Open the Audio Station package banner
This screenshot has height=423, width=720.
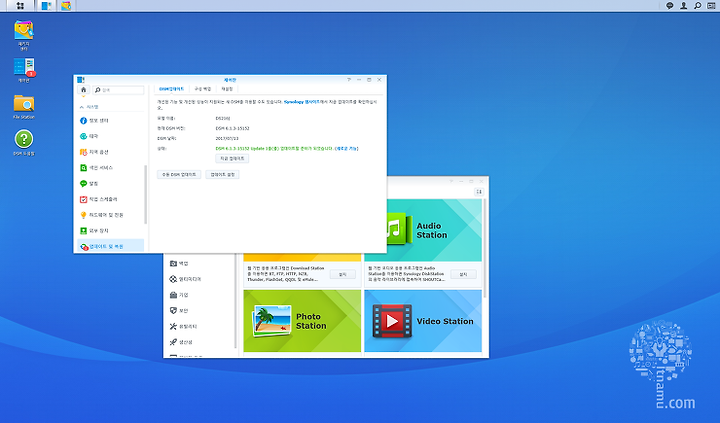tap(434, 230)
